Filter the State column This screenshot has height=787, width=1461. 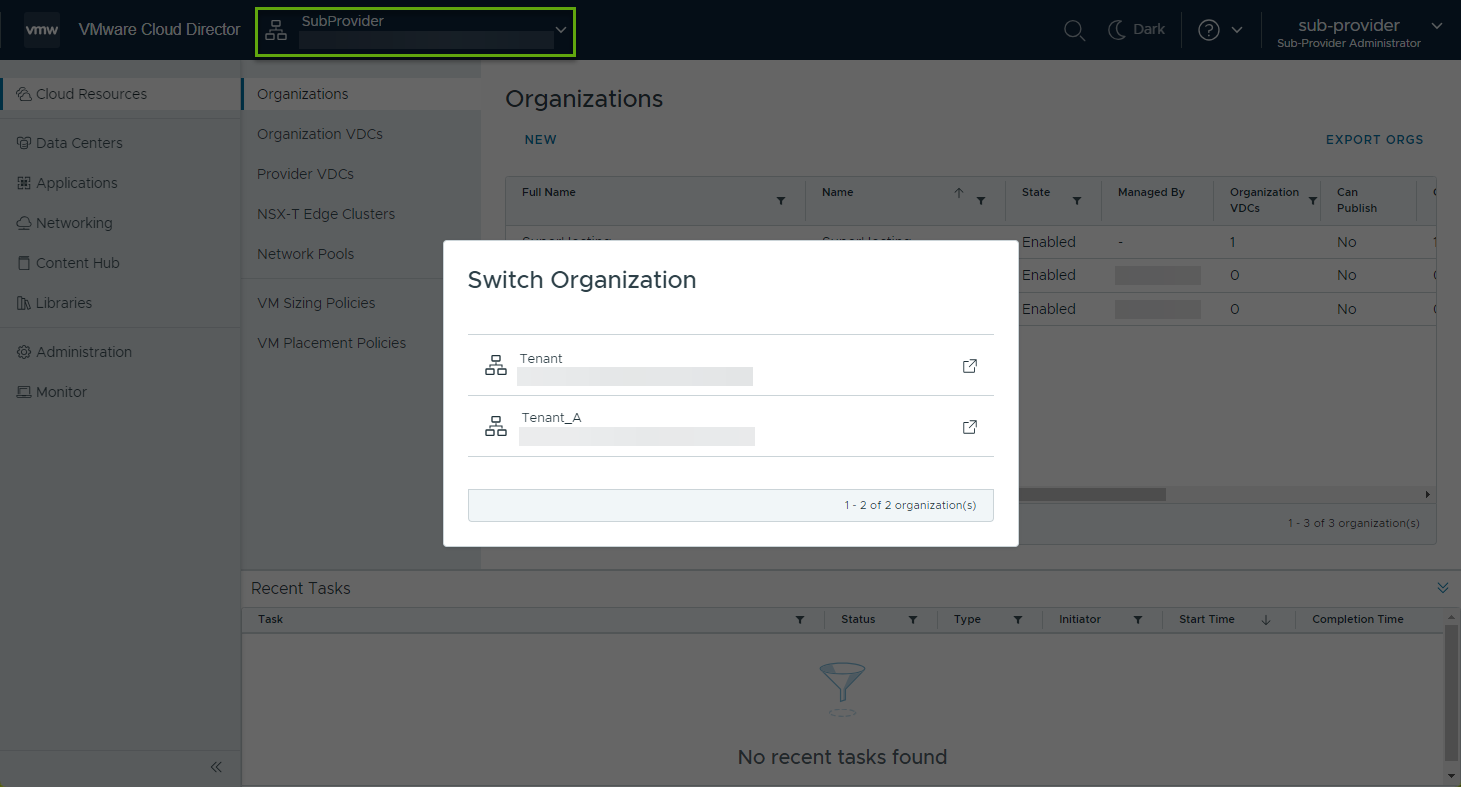point(1077,201)
